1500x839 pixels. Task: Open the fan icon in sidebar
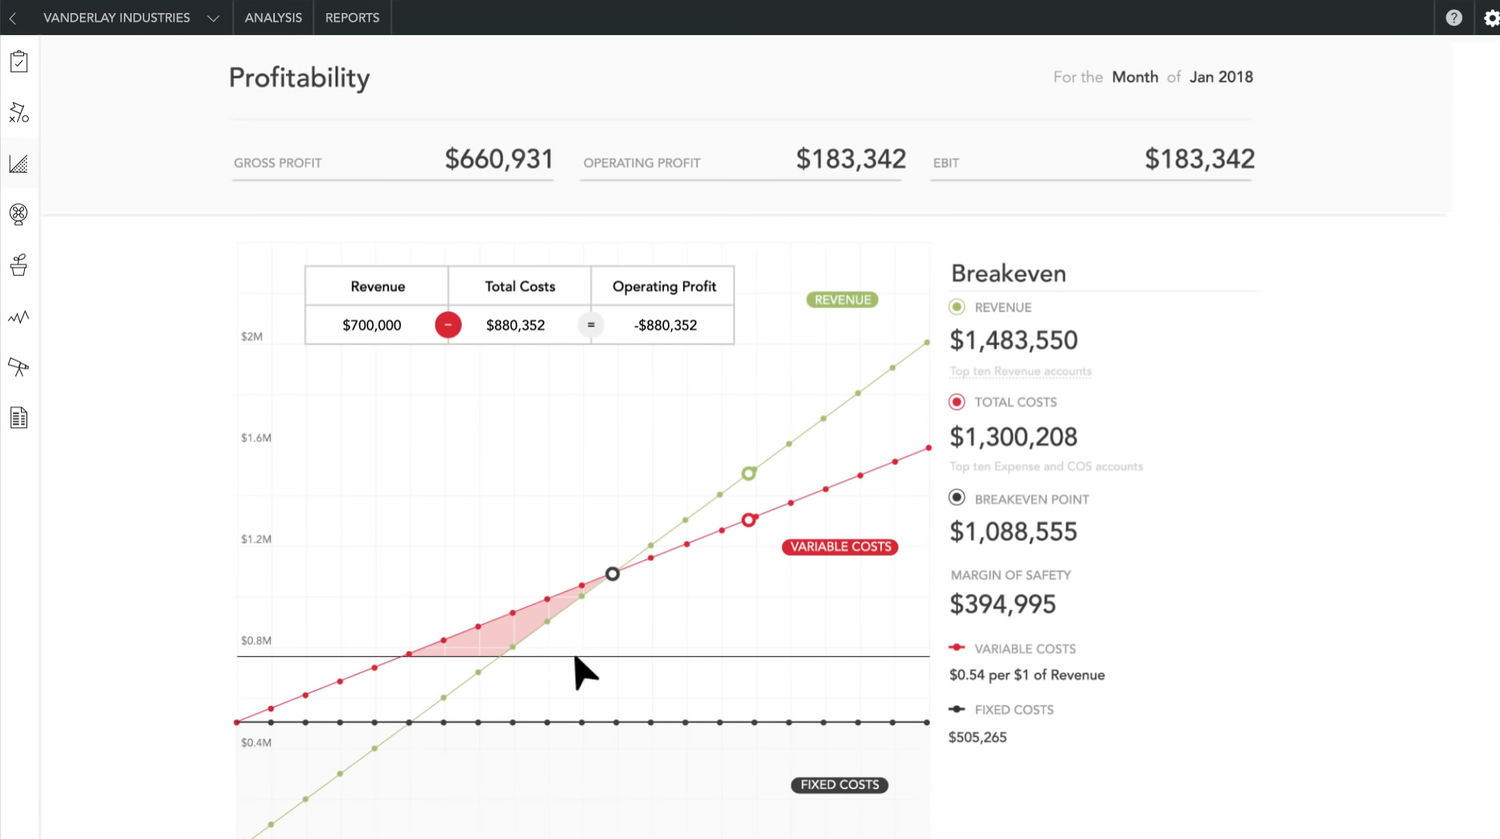[x=19, y=214]
